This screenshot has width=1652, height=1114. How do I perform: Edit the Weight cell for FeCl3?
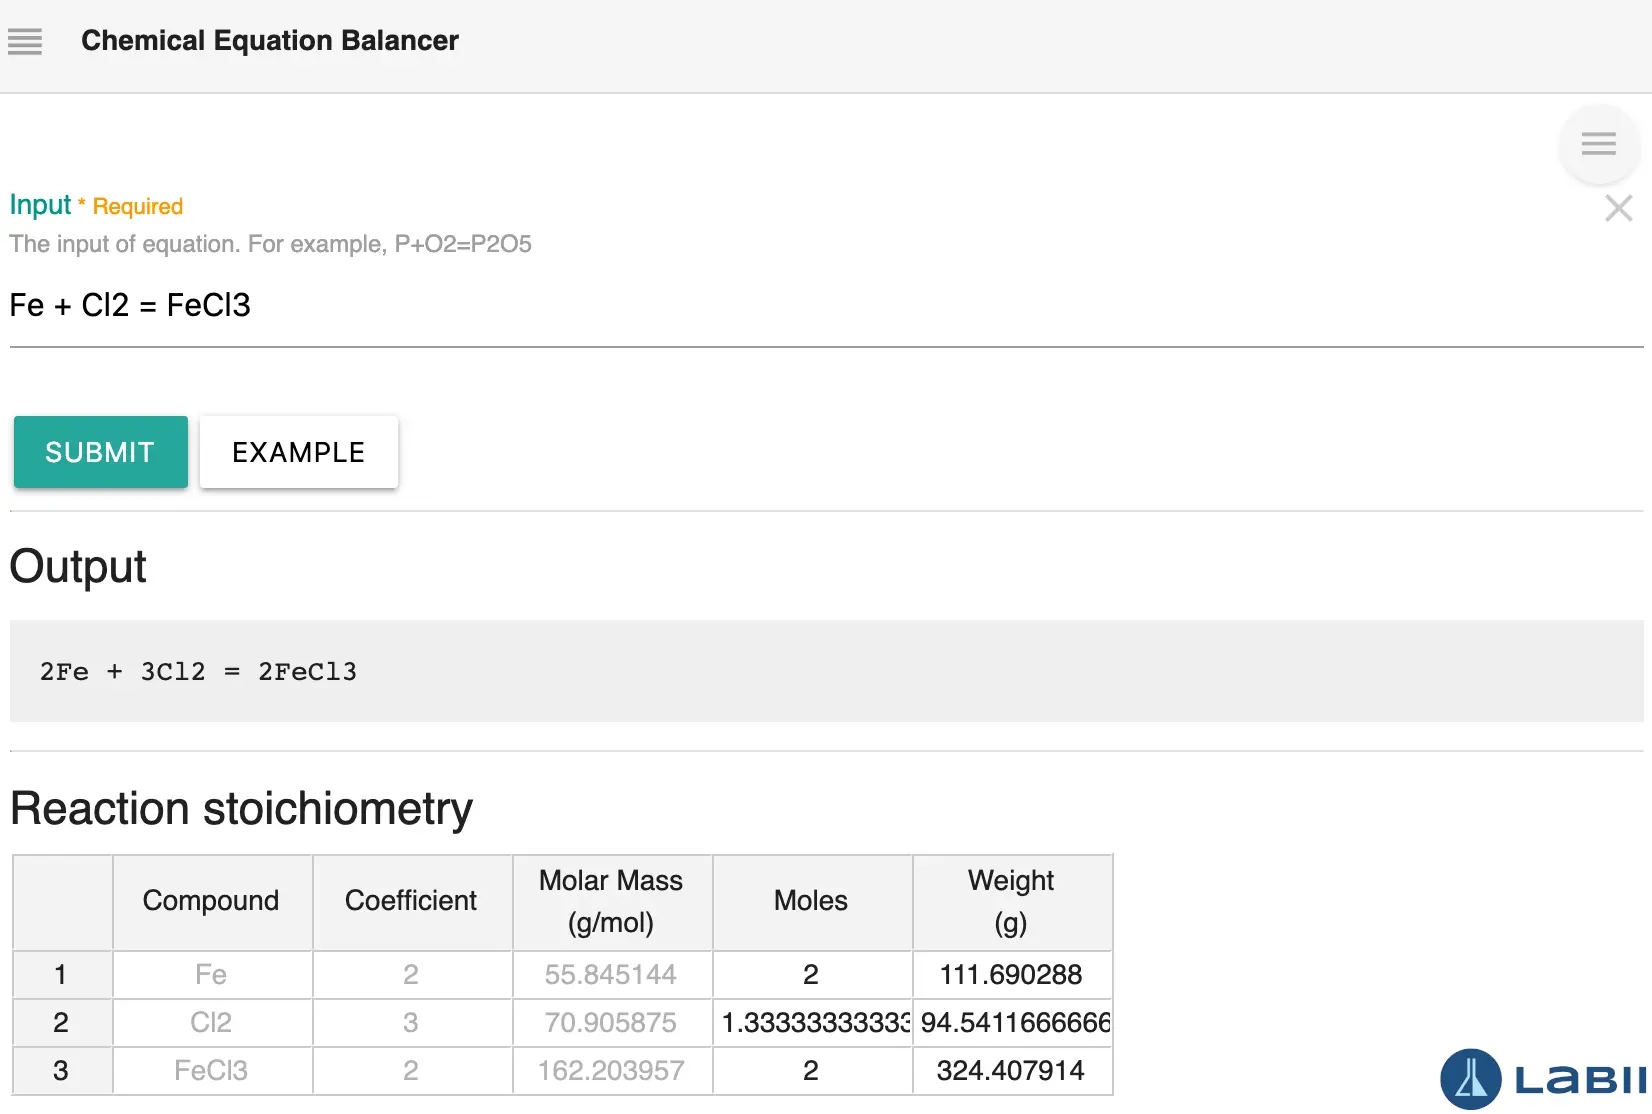(x=1011, y=1070)
